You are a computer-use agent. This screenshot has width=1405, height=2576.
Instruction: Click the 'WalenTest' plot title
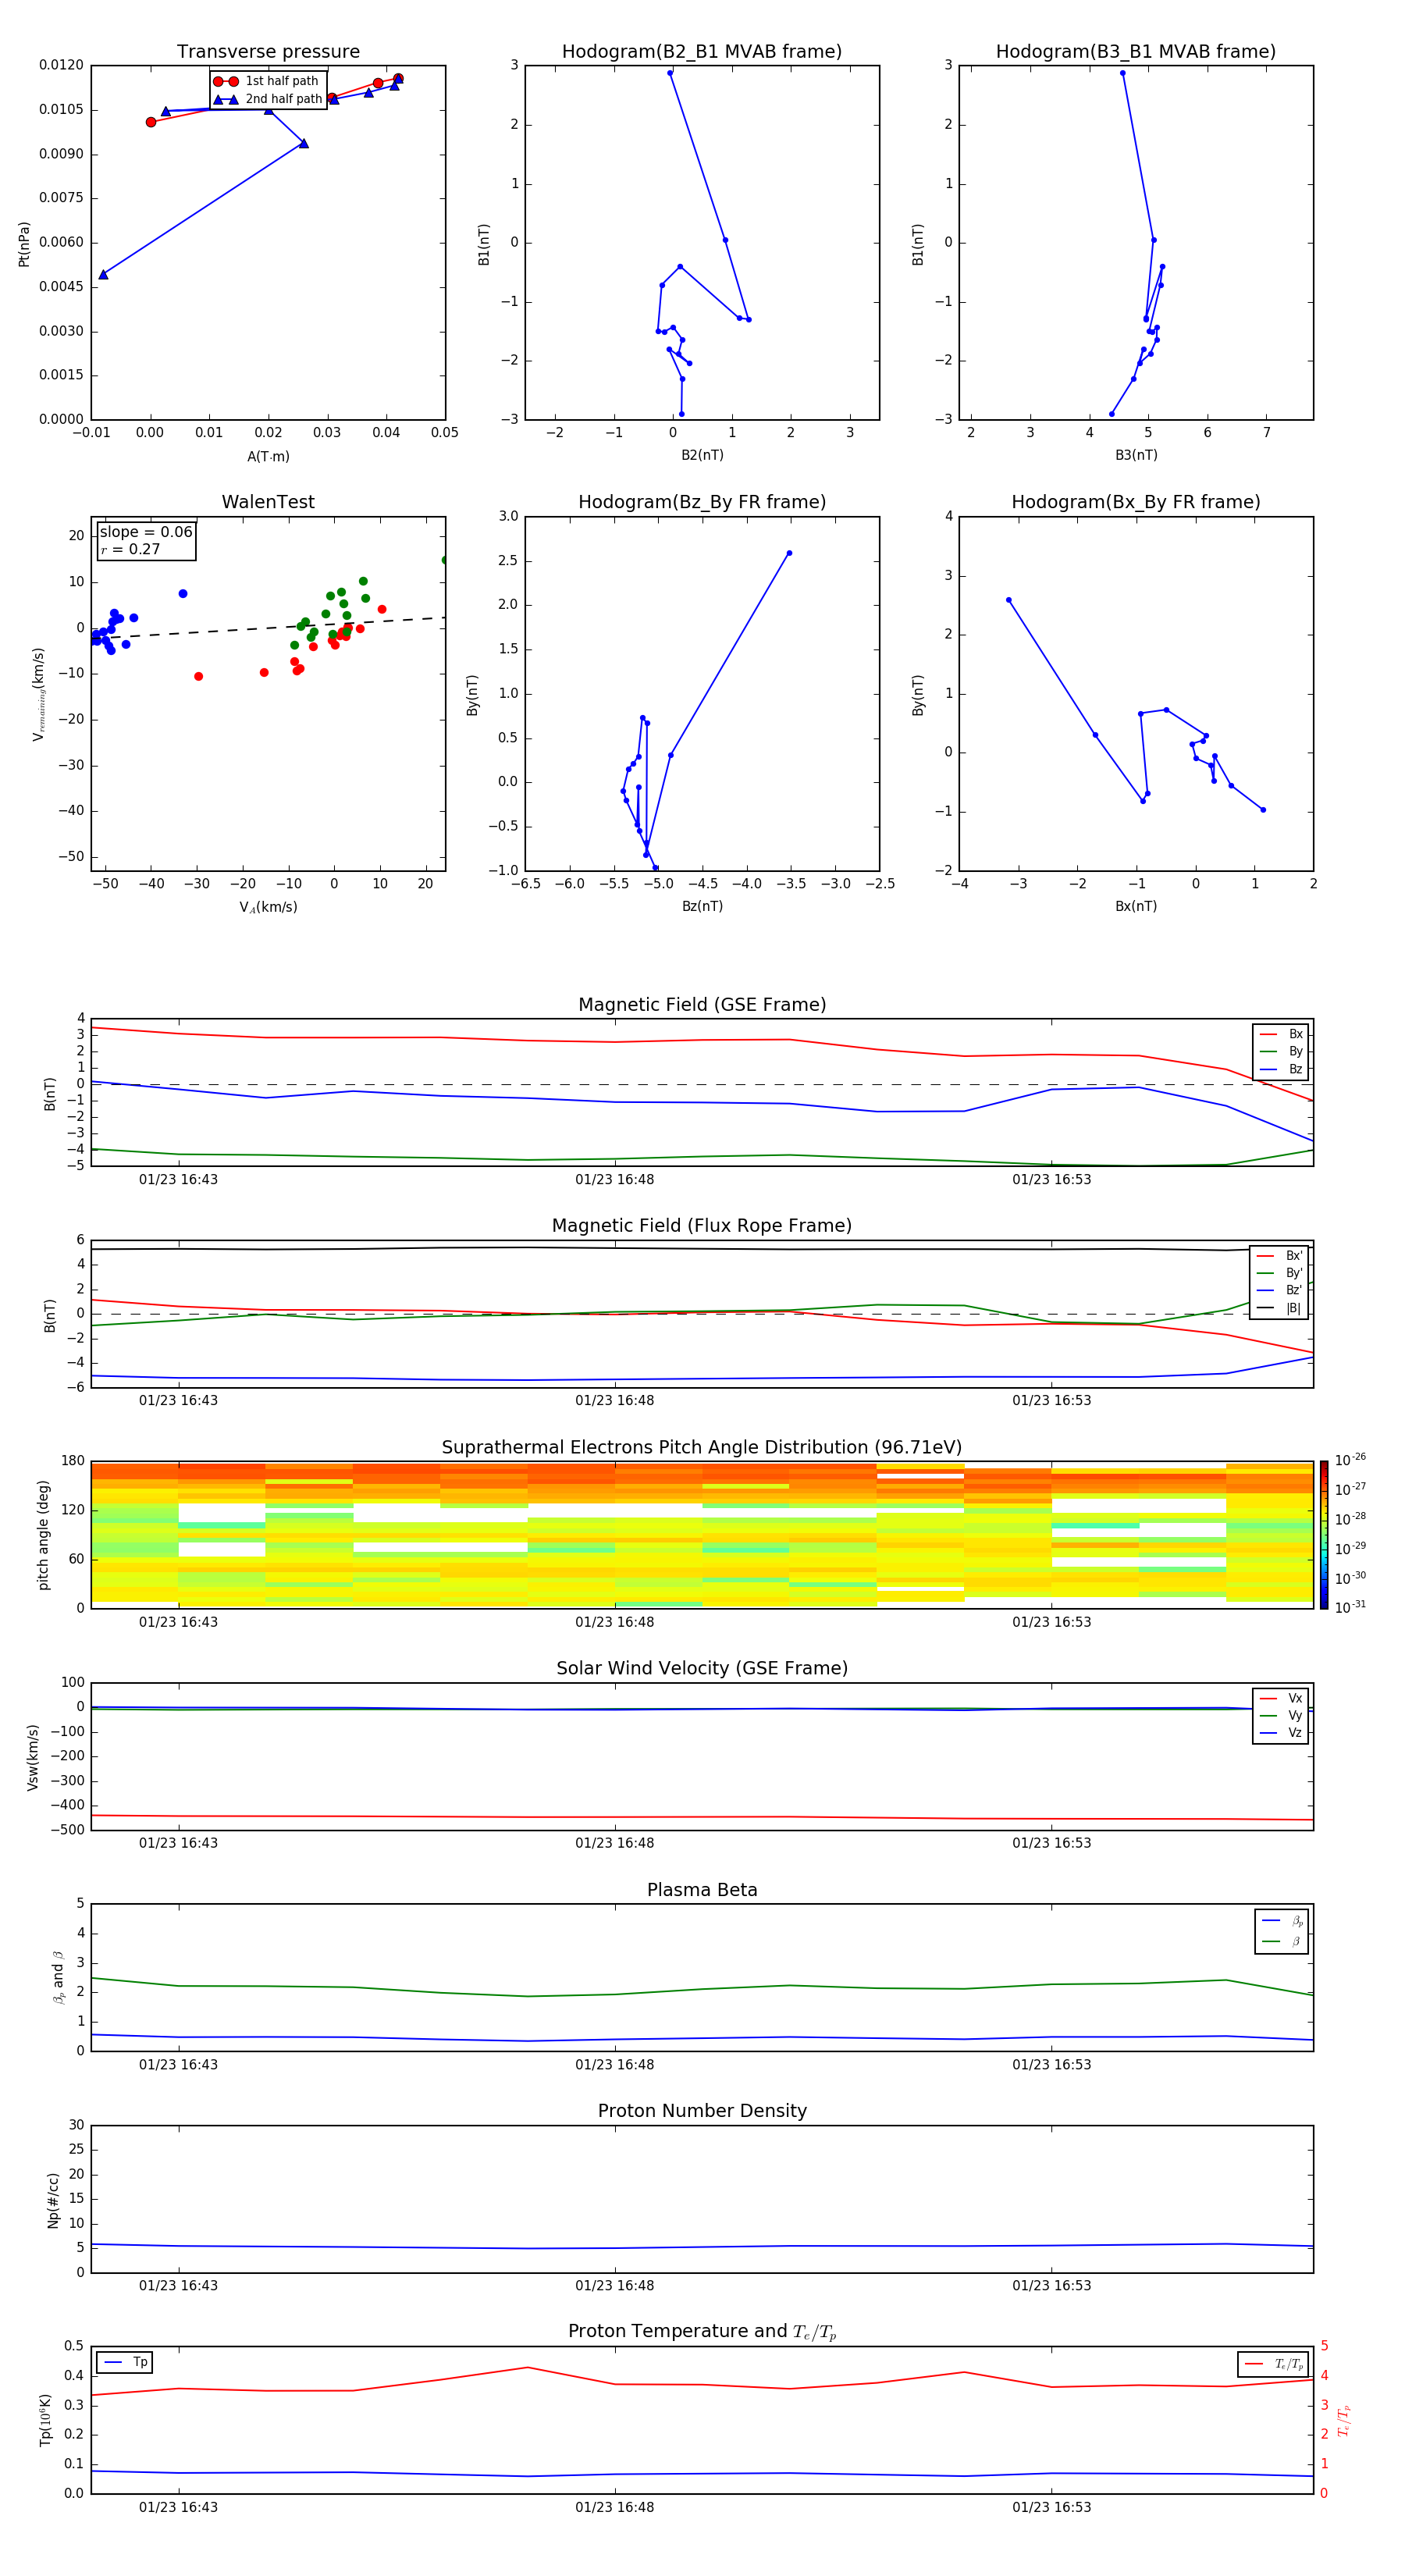click(268, 502)
